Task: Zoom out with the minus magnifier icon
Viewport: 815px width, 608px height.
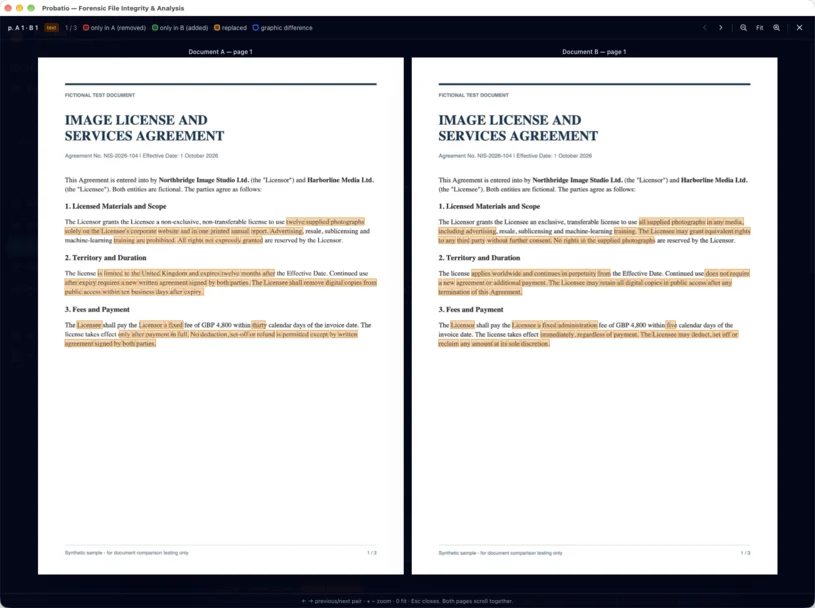Action: [x=743, y=28]
